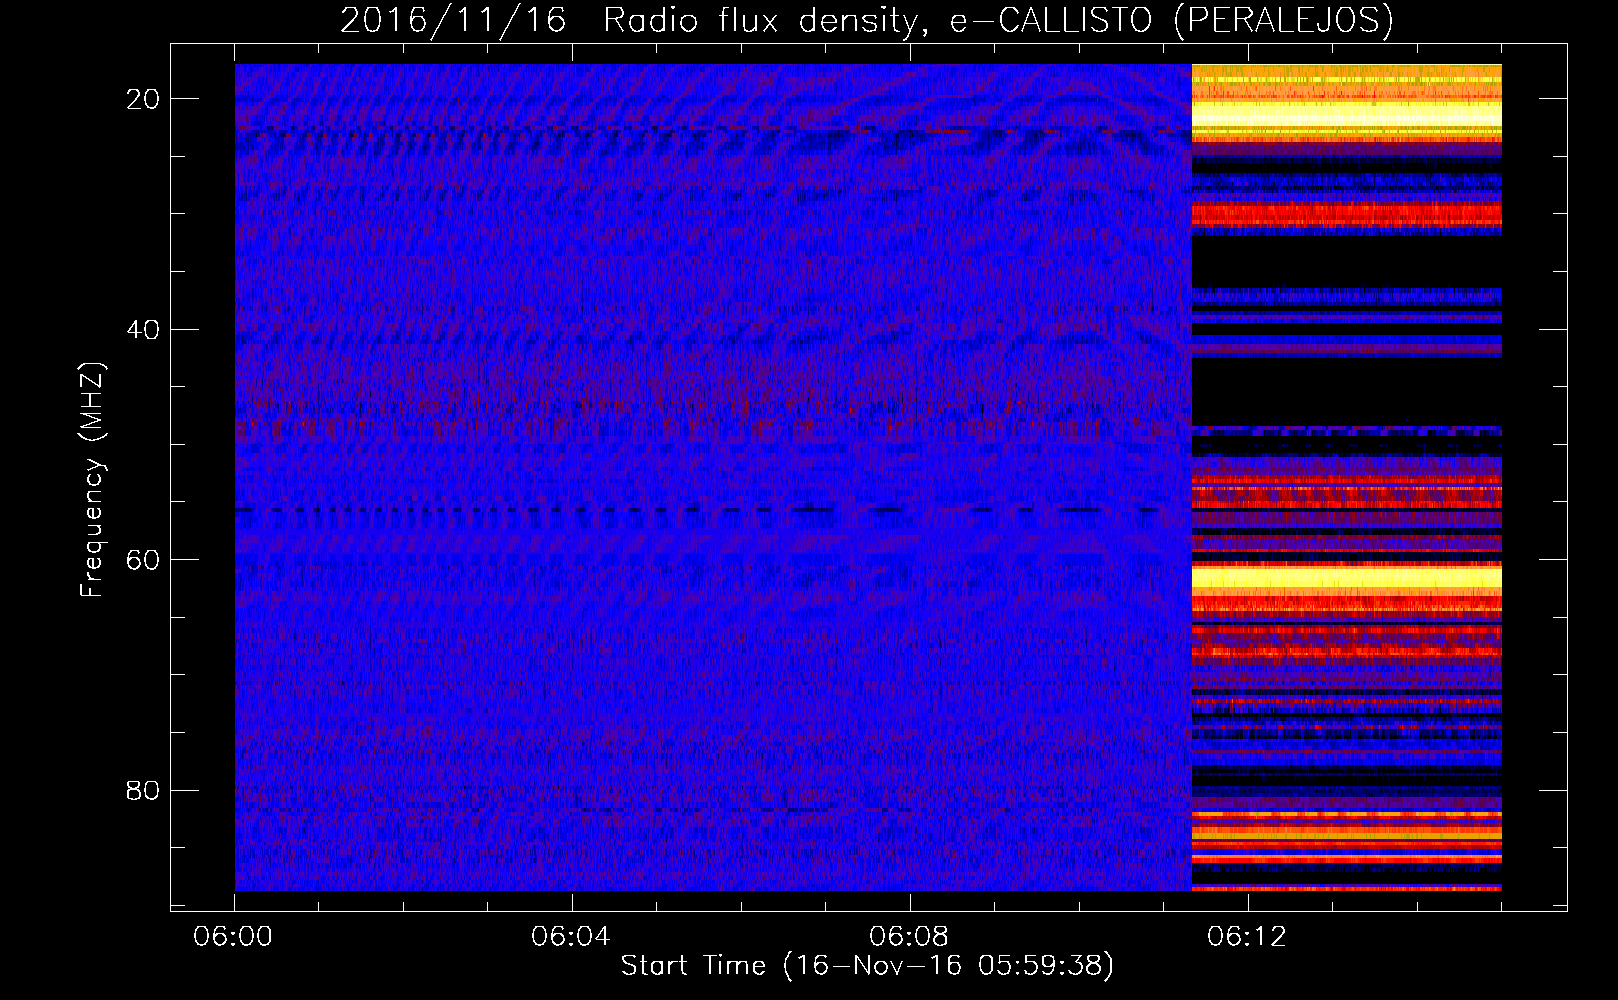Viewport: 1618px width, 1000px height.
Task: Select the 80 MHz frequency tick label
Action: (x=144, y=790)
